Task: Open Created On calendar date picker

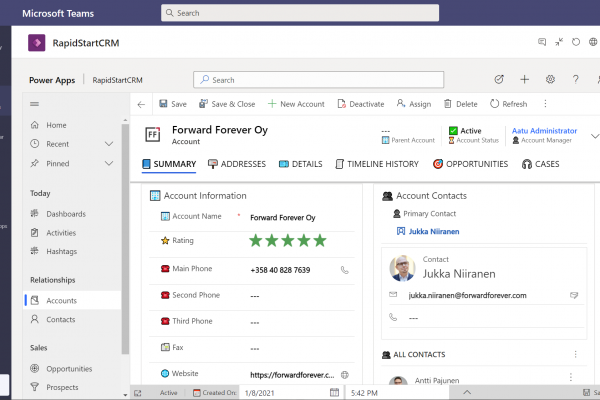Action: [334, 392]
